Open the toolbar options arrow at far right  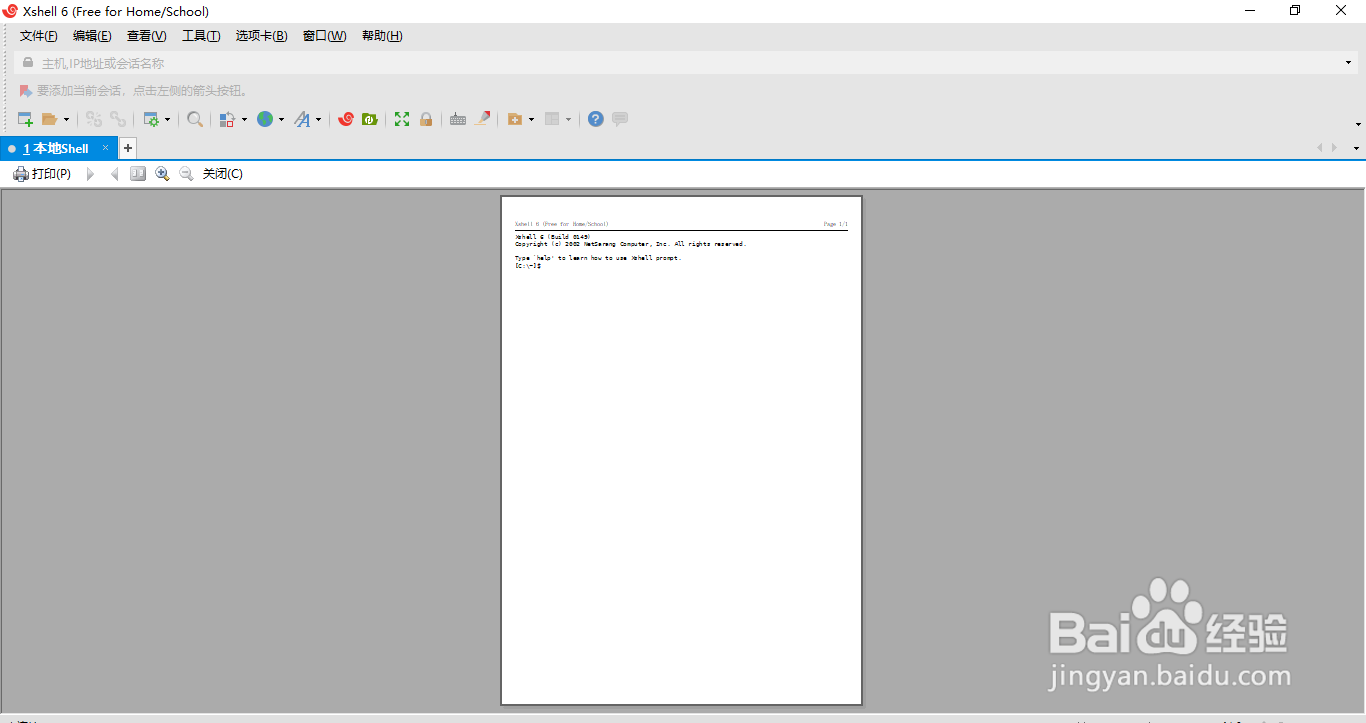coord(1358,124)
